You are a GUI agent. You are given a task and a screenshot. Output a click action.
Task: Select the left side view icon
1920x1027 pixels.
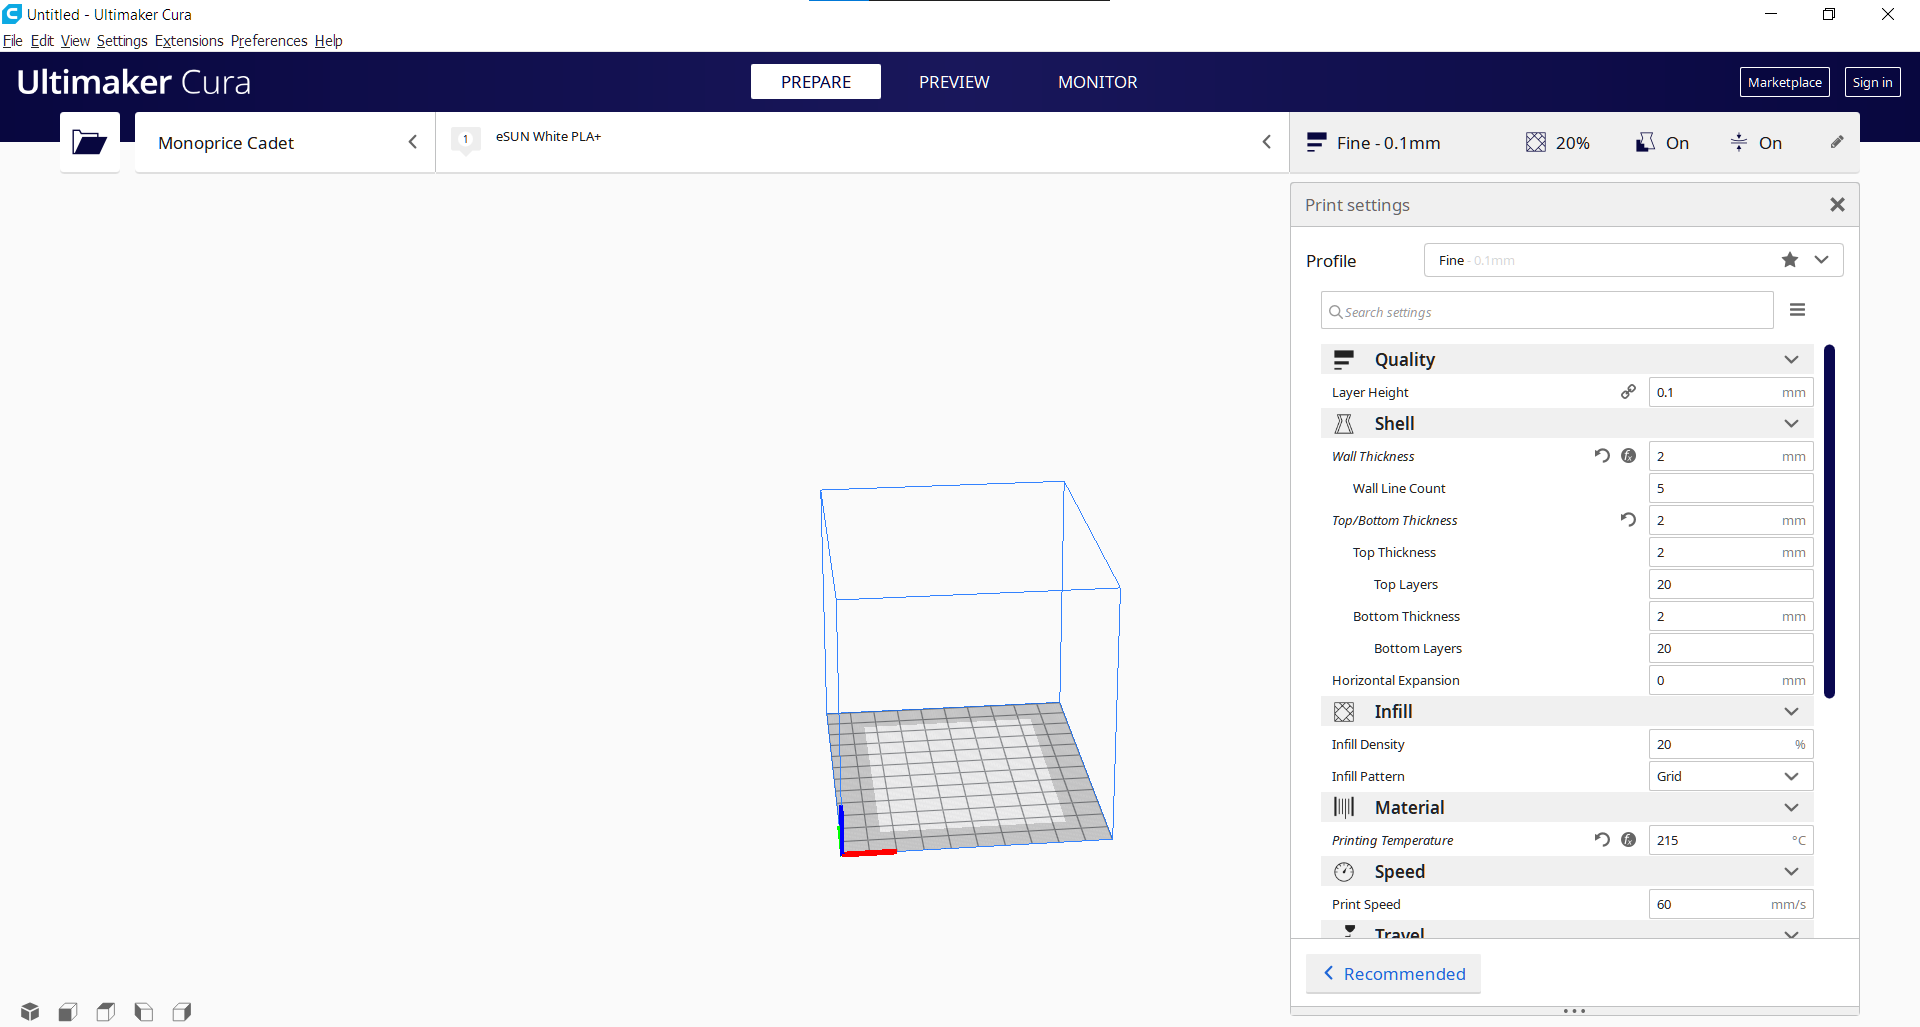coord(144,1011)
